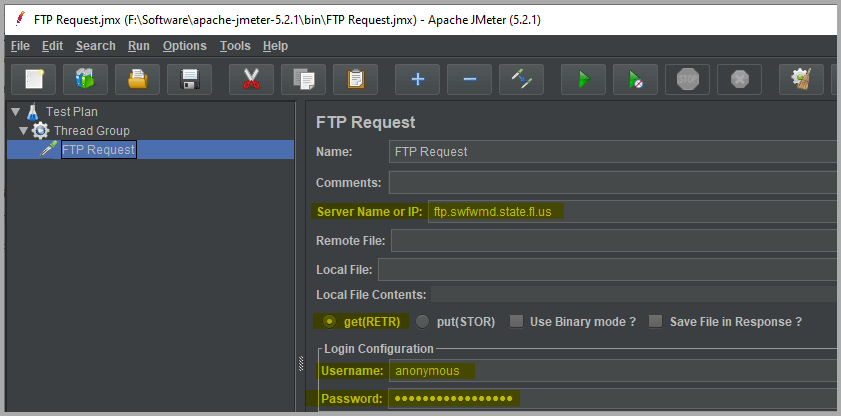Open the Run menu
The width and height of the screenshot is (841, 416).
139,46
